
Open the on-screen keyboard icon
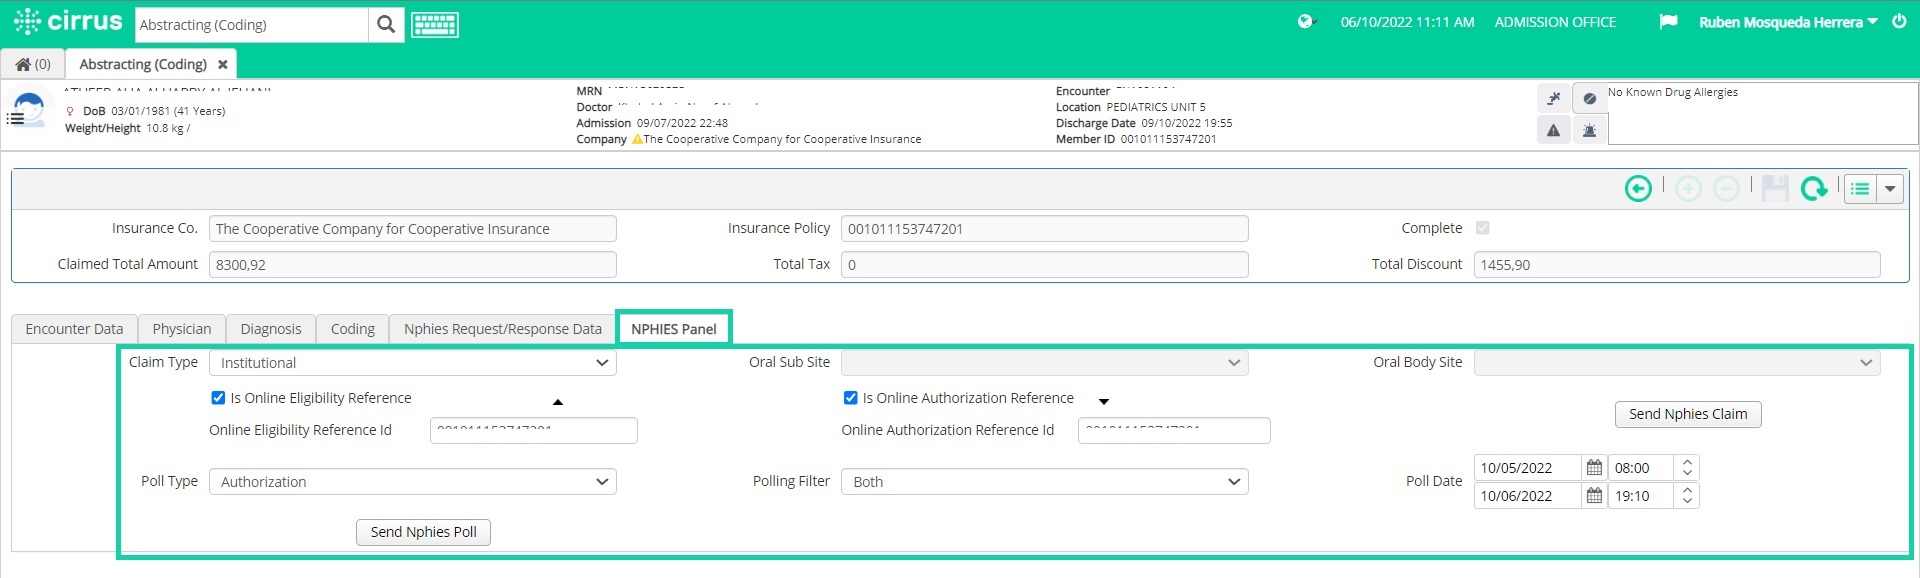[435, 25]
